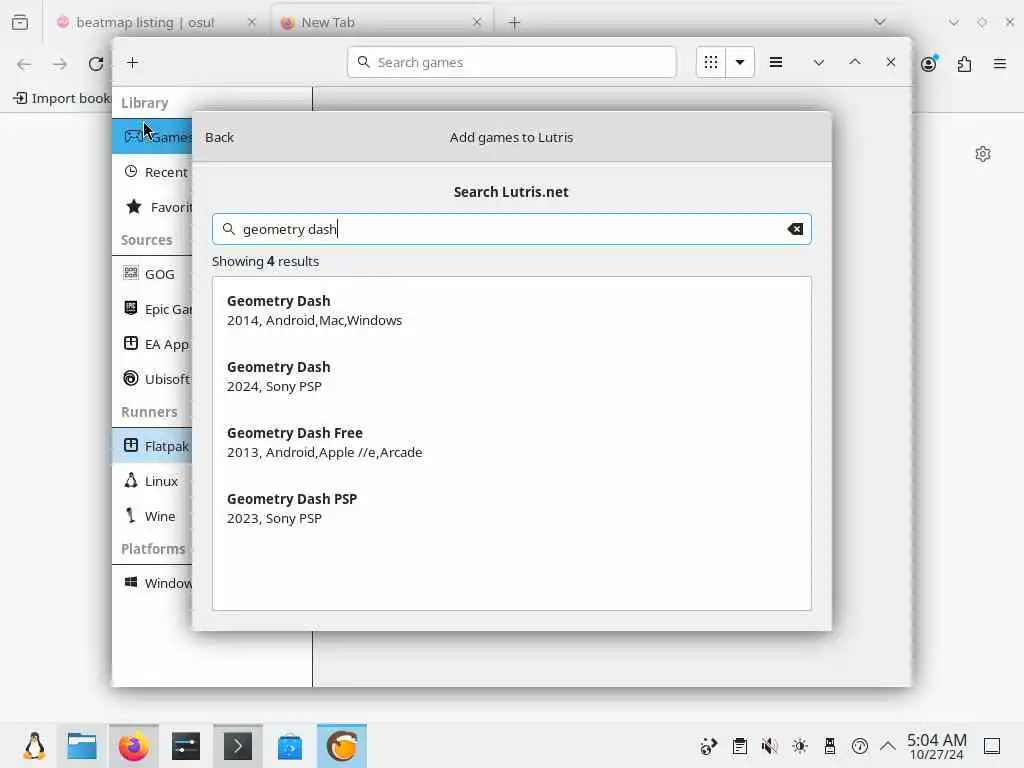Open Firefox View icon
1024x768 pixels.
20,22
